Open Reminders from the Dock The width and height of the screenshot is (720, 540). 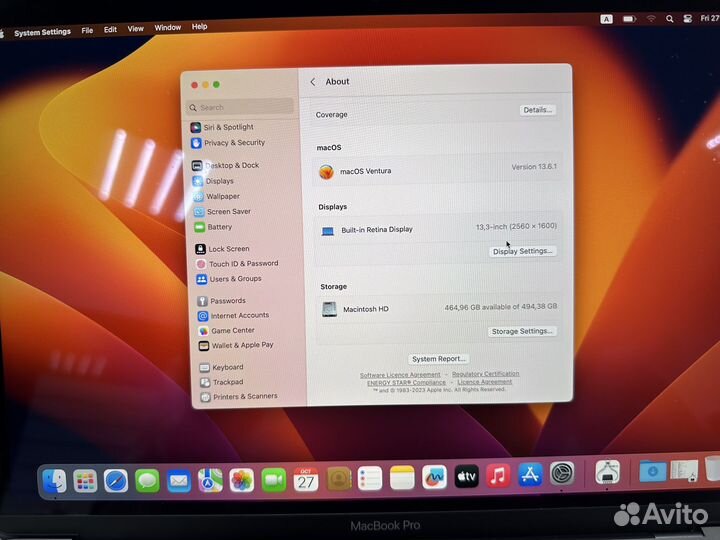370,478
